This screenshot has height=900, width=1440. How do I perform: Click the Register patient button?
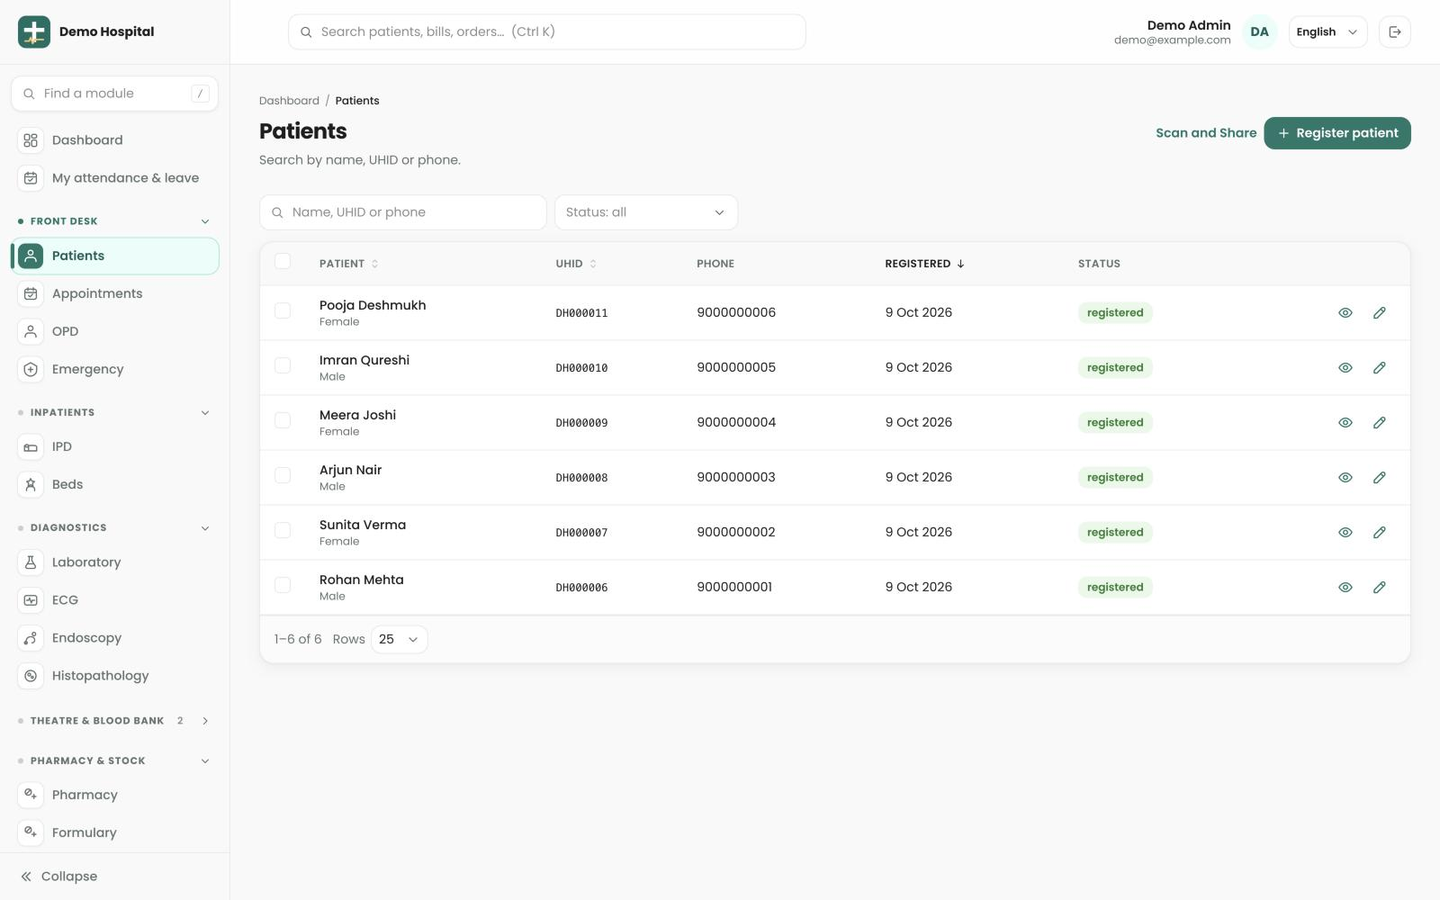1337,133
